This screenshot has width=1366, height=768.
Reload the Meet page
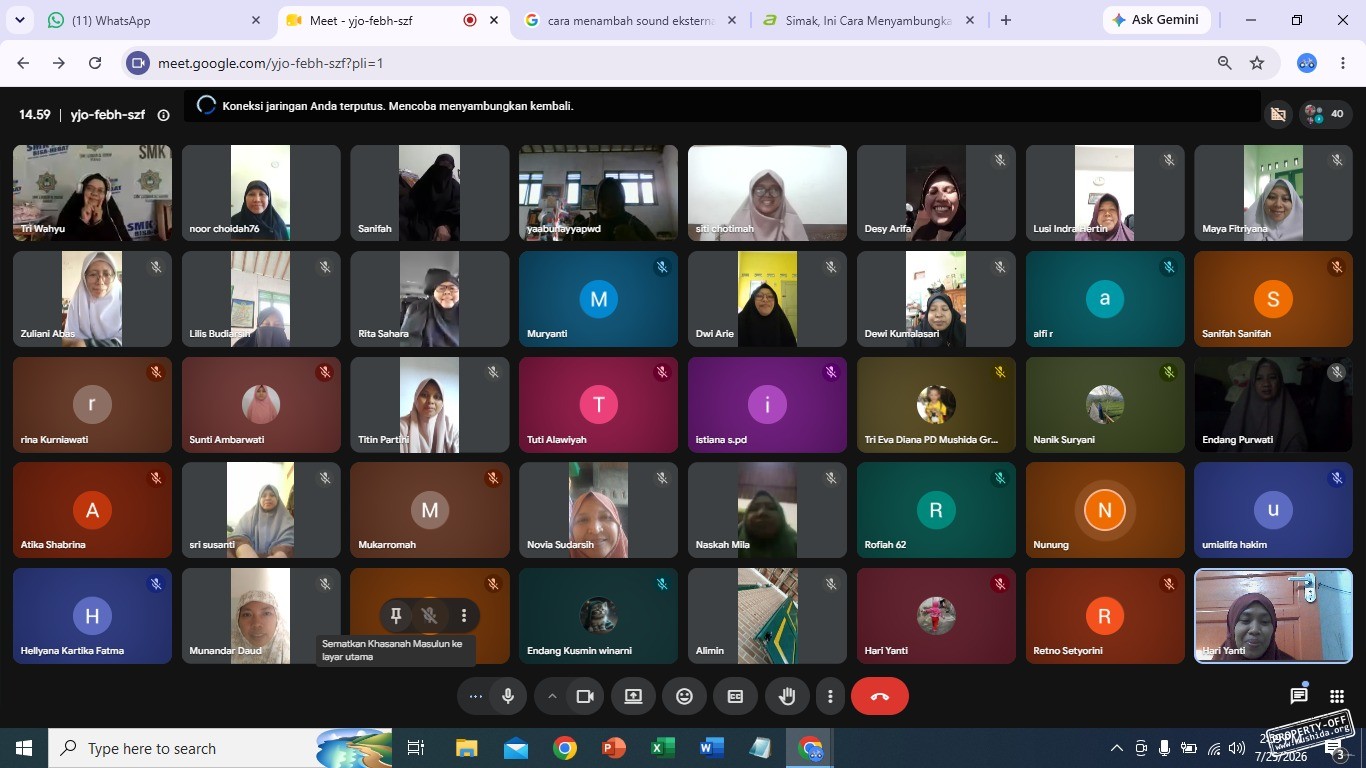[95, 63]
